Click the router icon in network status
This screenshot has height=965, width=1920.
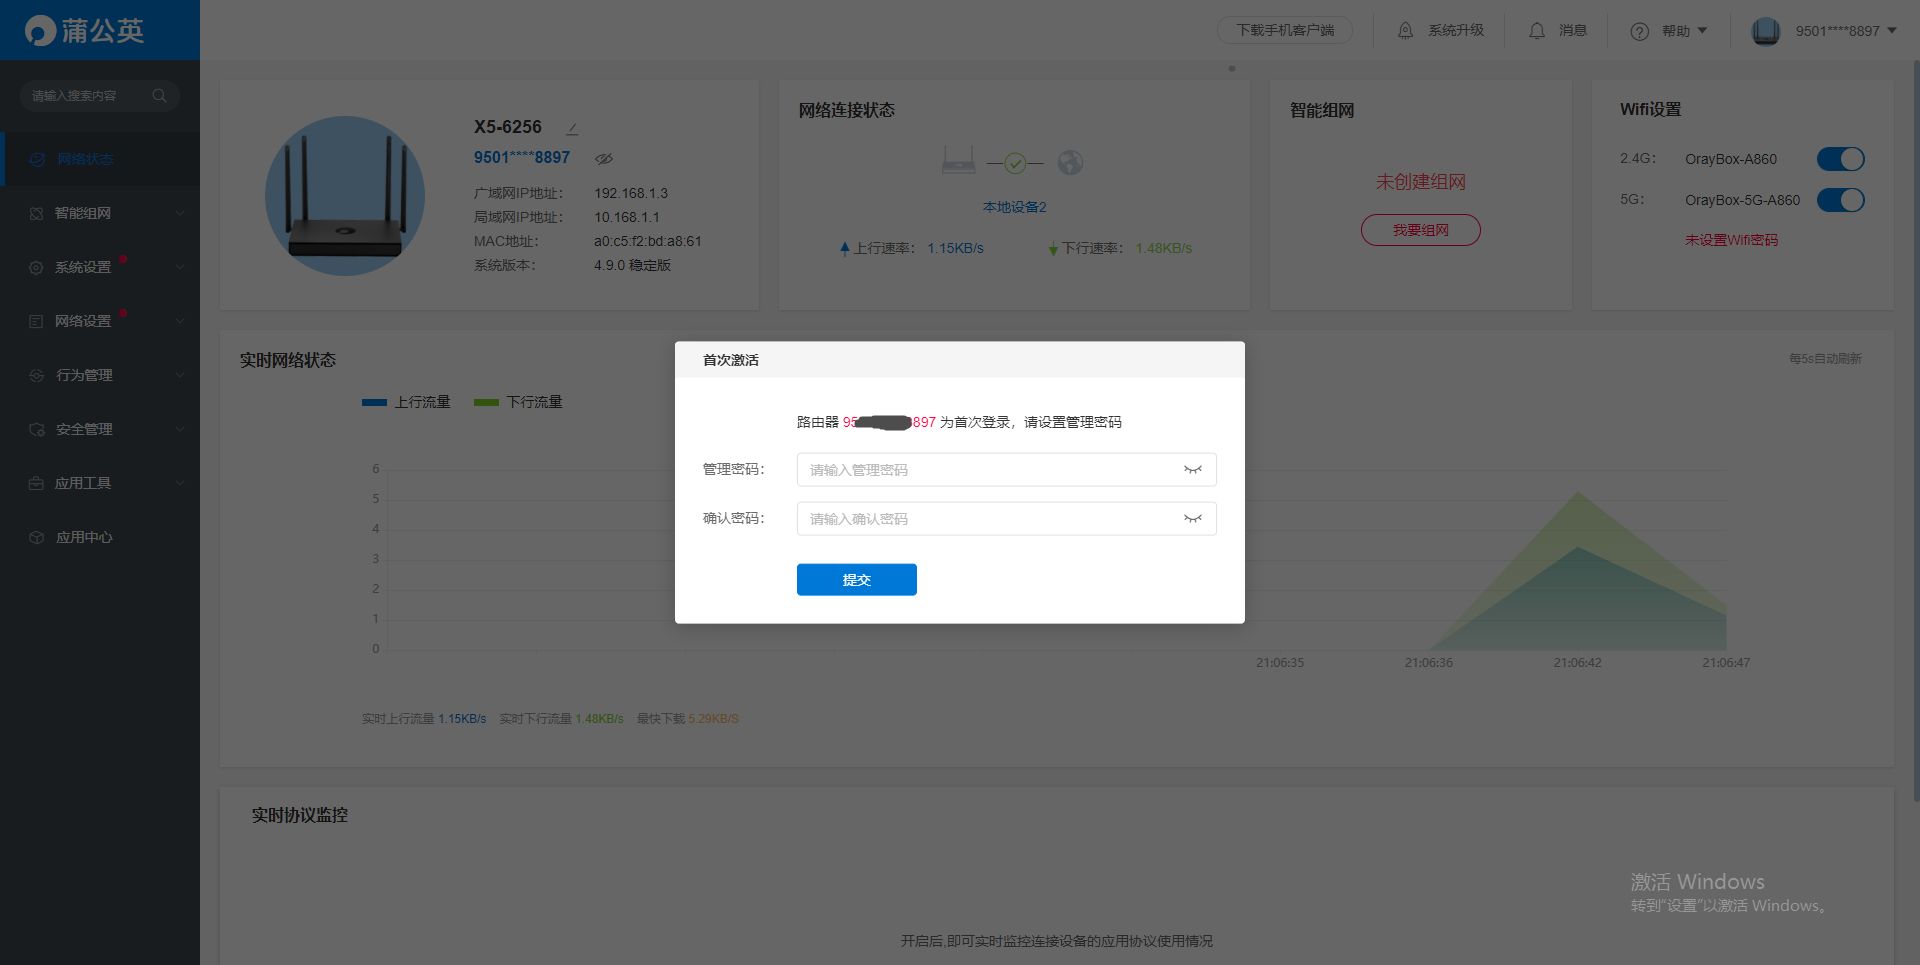coord(958,161)
